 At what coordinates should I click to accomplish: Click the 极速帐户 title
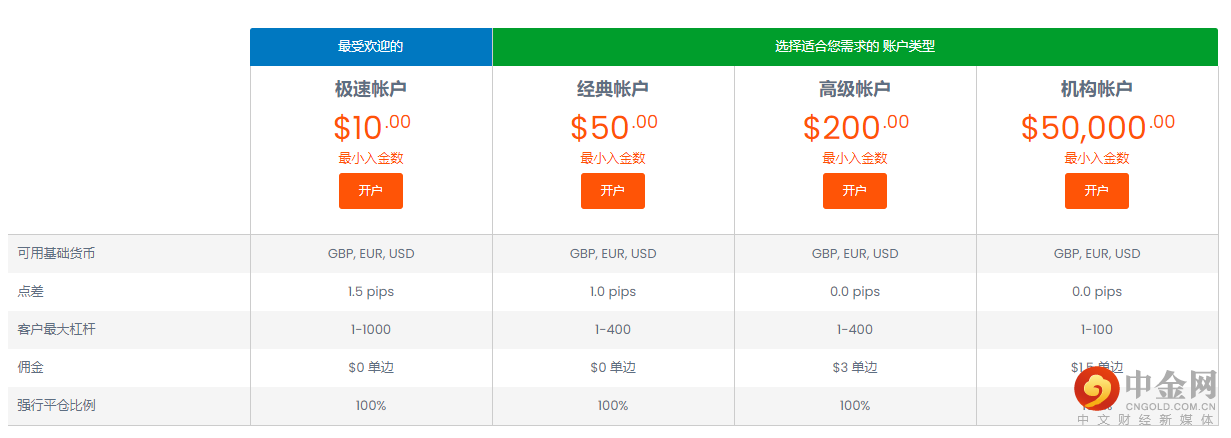[371, 89]
